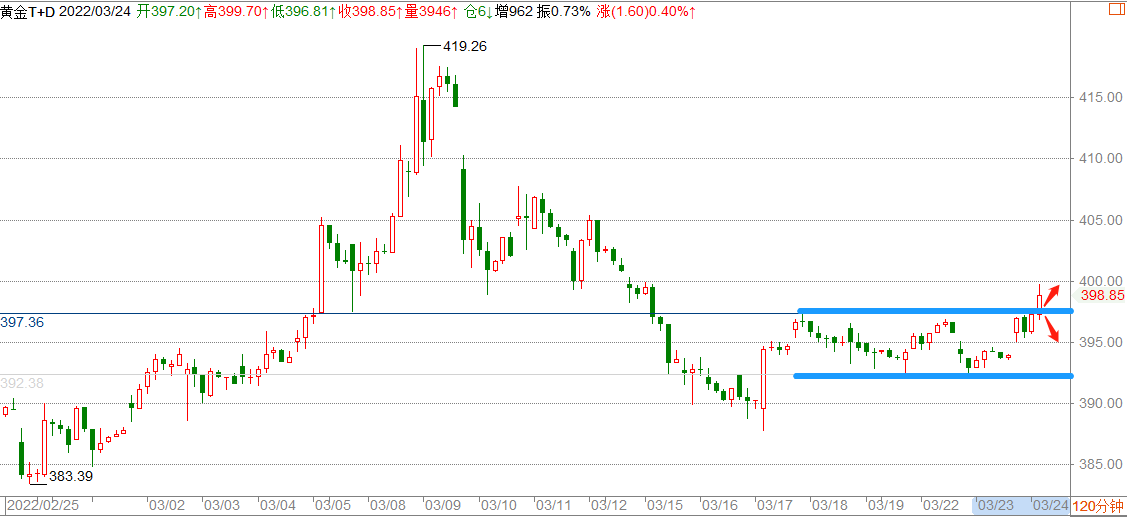Image resolution: width=1127 pixels, height=517 pixels.
Task: Click the close price 收398.85 in header
Action: tap(371, 10)
